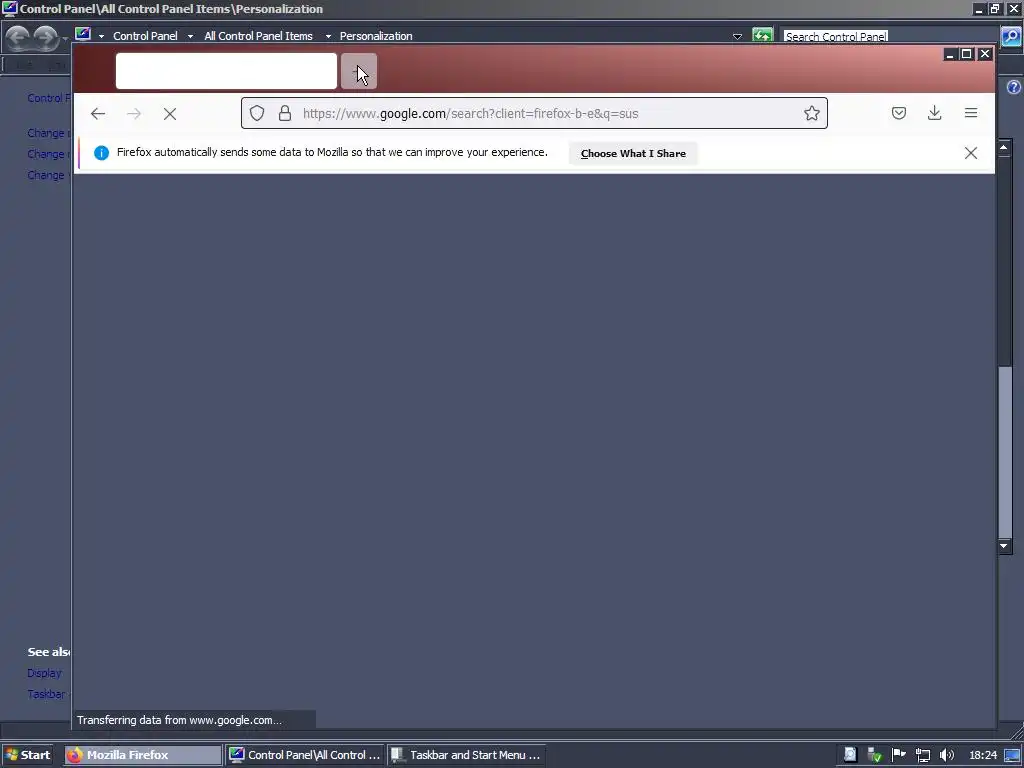This screenshot has width=1024, height=768.
Task: Click Safely Remove Hardware tray icon
Action: (874, 755)
